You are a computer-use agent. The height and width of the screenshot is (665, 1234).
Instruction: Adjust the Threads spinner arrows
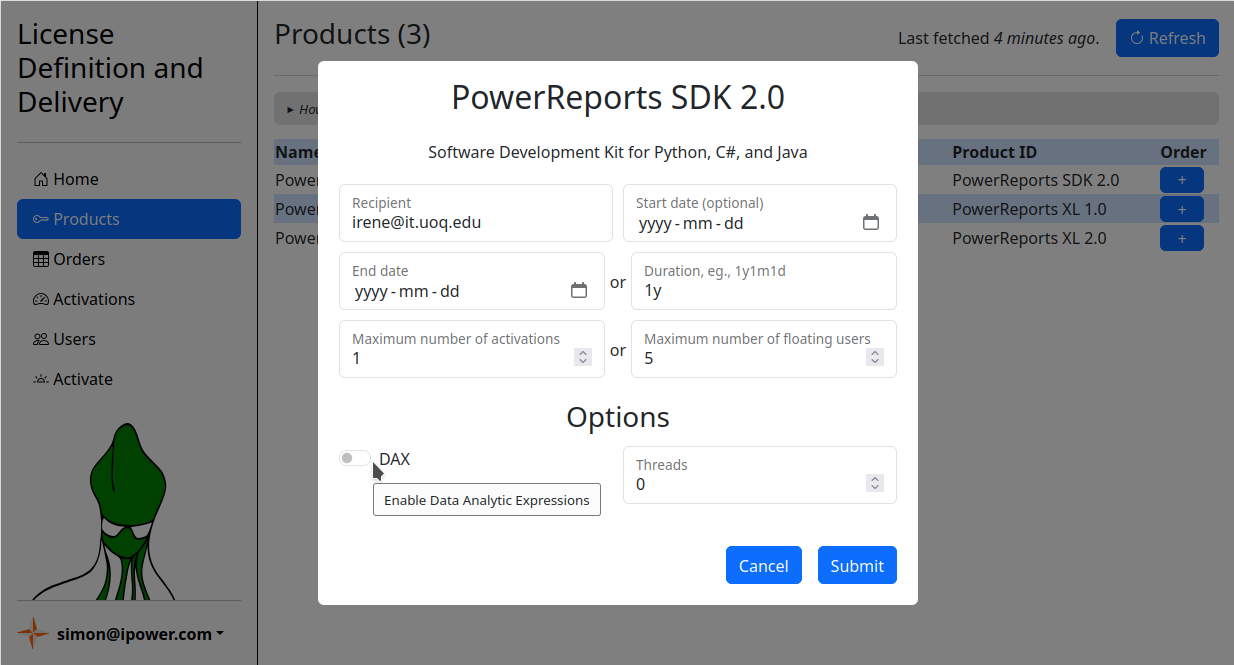875,483
